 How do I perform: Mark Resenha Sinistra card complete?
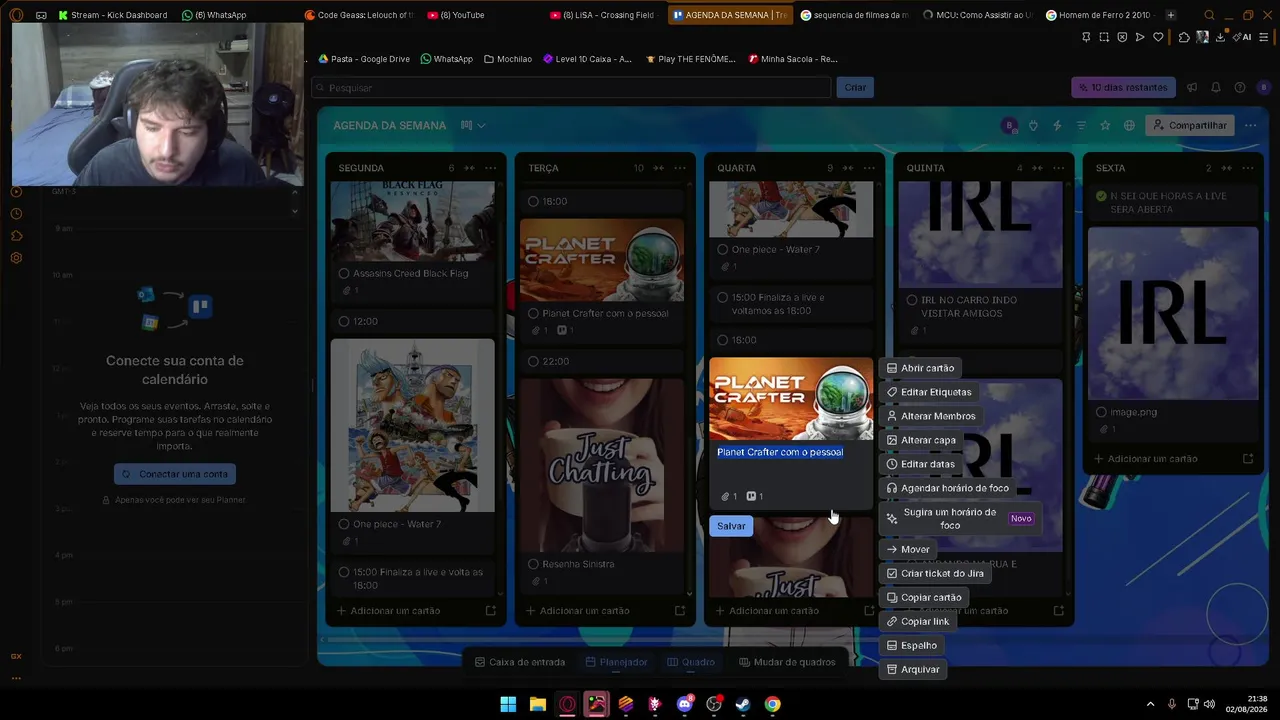(533, 564)
